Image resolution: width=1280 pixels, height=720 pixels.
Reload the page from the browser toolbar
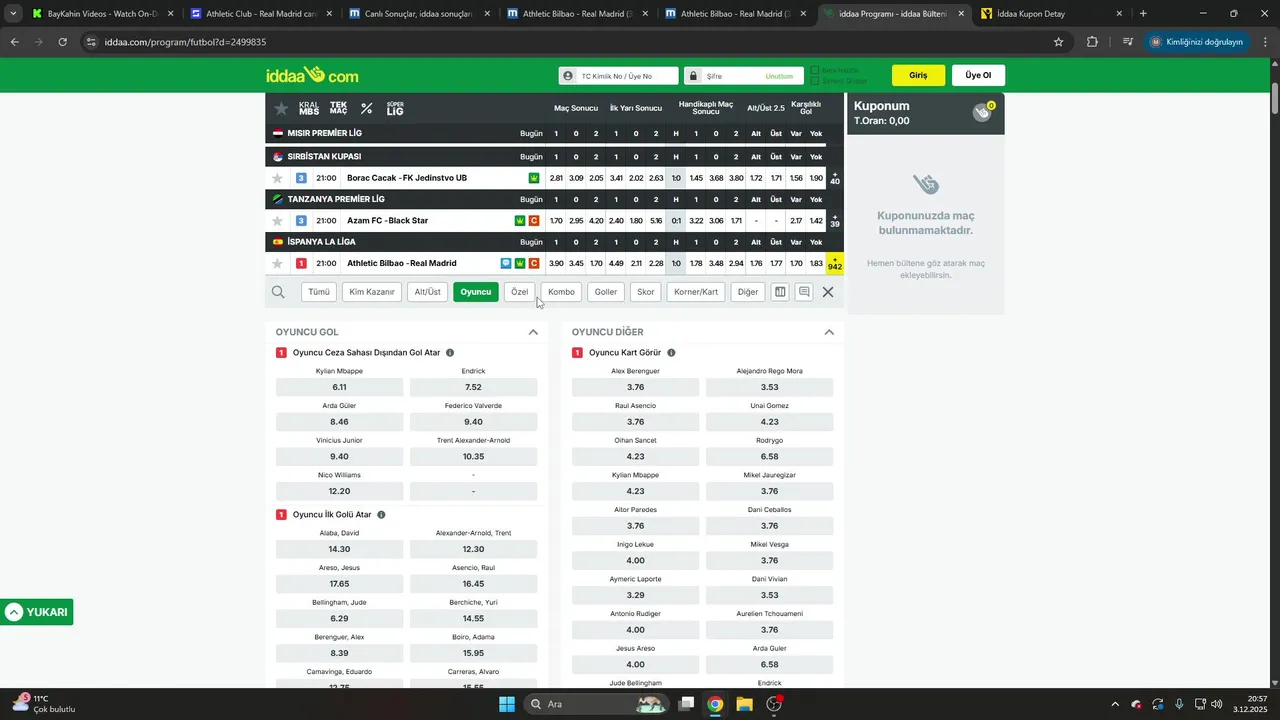(x=62, y=42)
